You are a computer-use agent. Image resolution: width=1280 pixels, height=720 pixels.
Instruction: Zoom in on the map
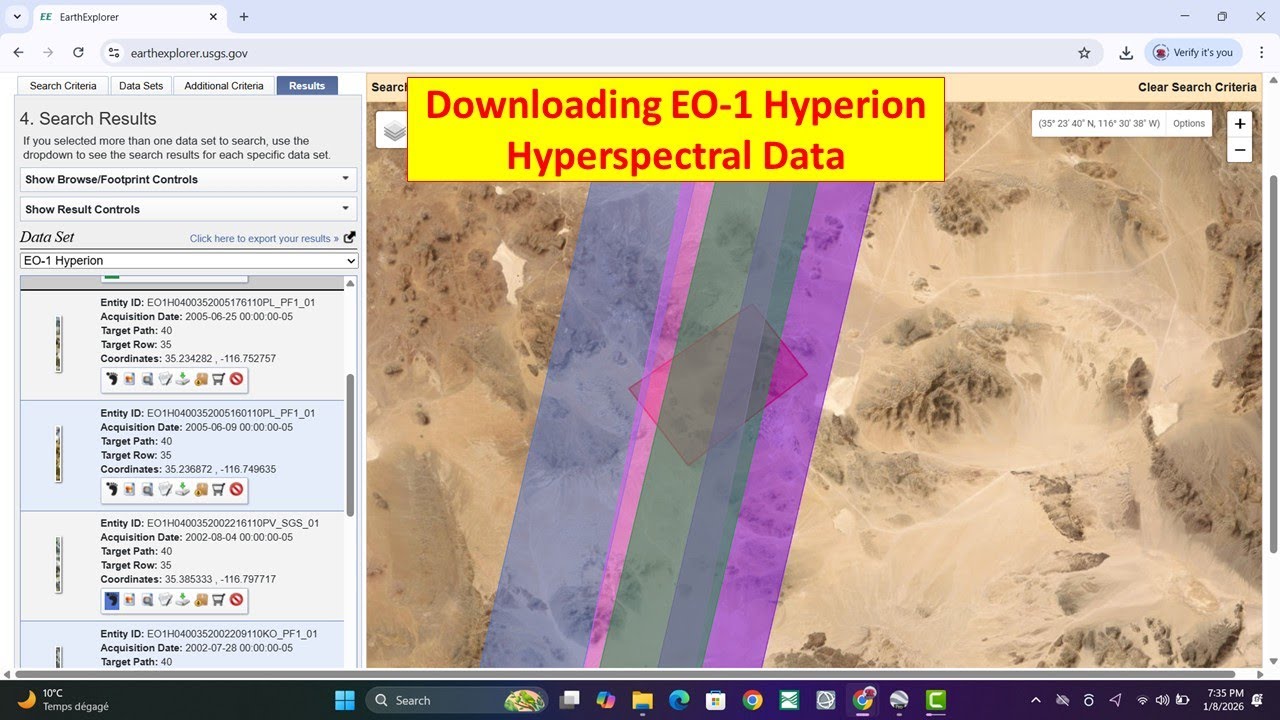pyautogui.click(x=1240, y=124)
